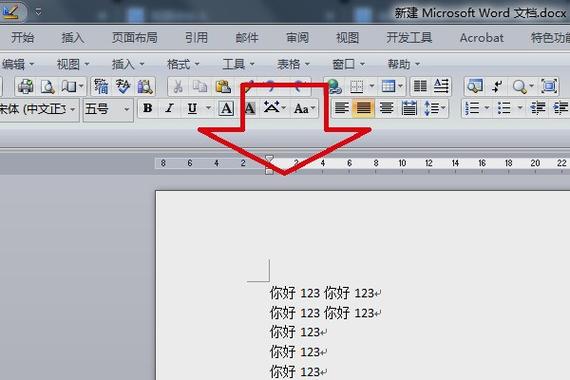Open the Document Map icon
This screenshot has height=380, width=570.
(x=475, y=86)
